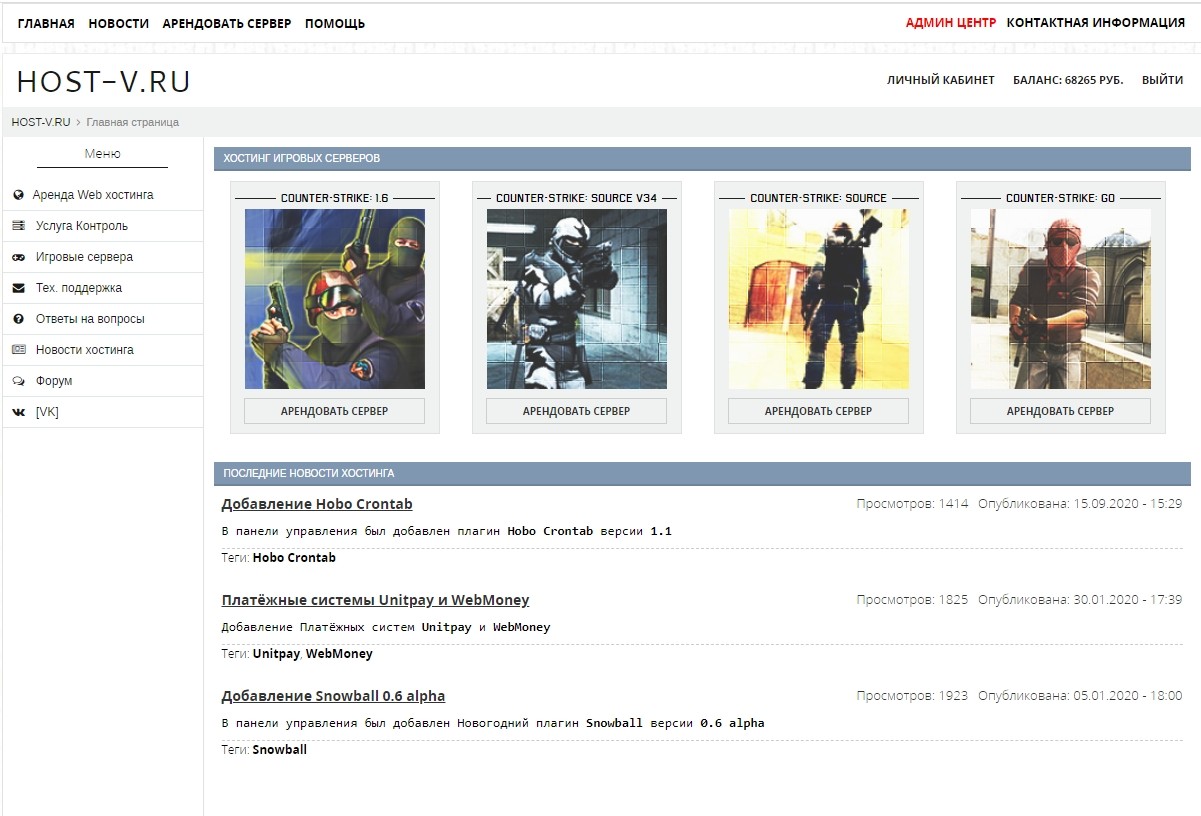Click the VK logo icon in sidebar

click(18, 412)
